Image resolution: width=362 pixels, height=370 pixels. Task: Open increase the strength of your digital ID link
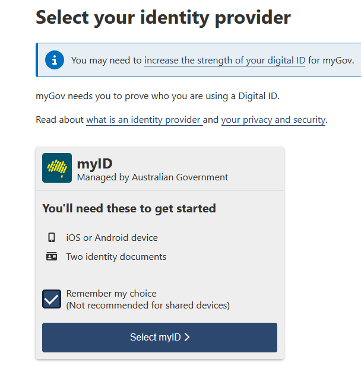click(224, 61)
